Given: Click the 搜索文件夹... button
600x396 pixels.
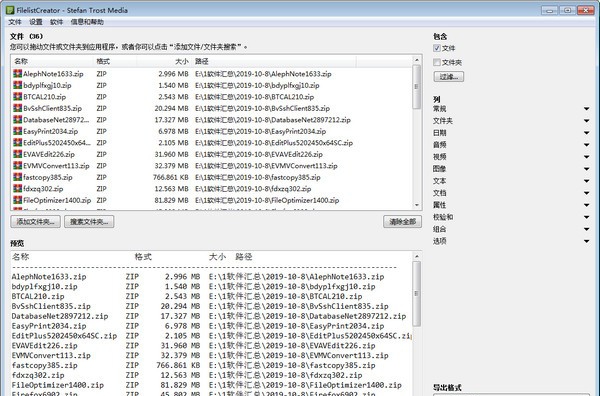Looking at the screenshot, I should 89,222.
